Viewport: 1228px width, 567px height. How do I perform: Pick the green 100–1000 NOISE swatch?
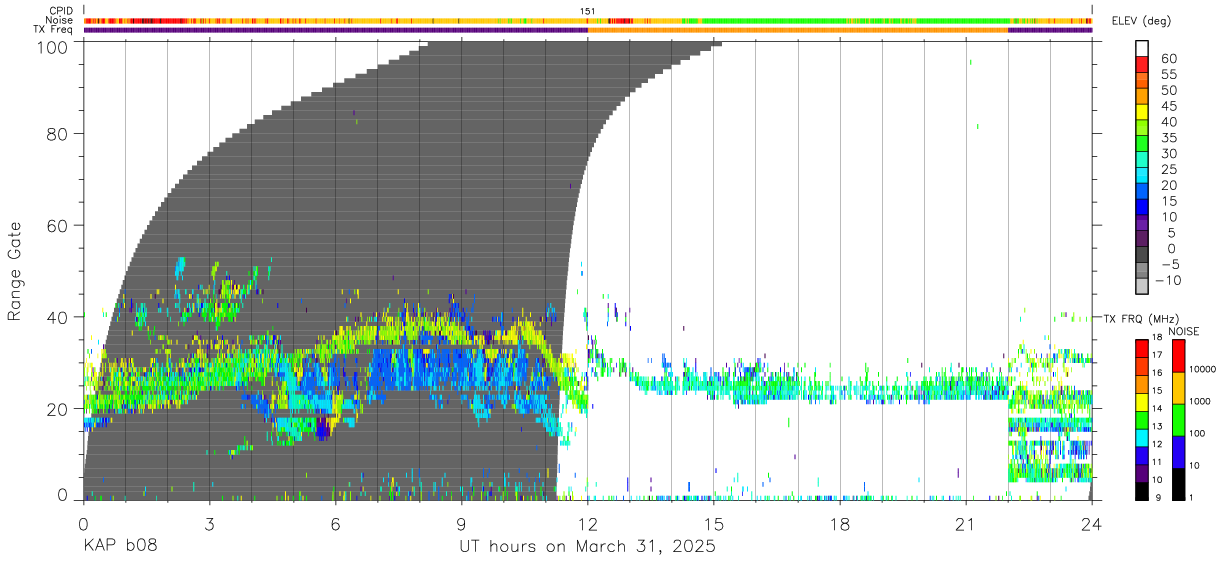click(1178, 419)
